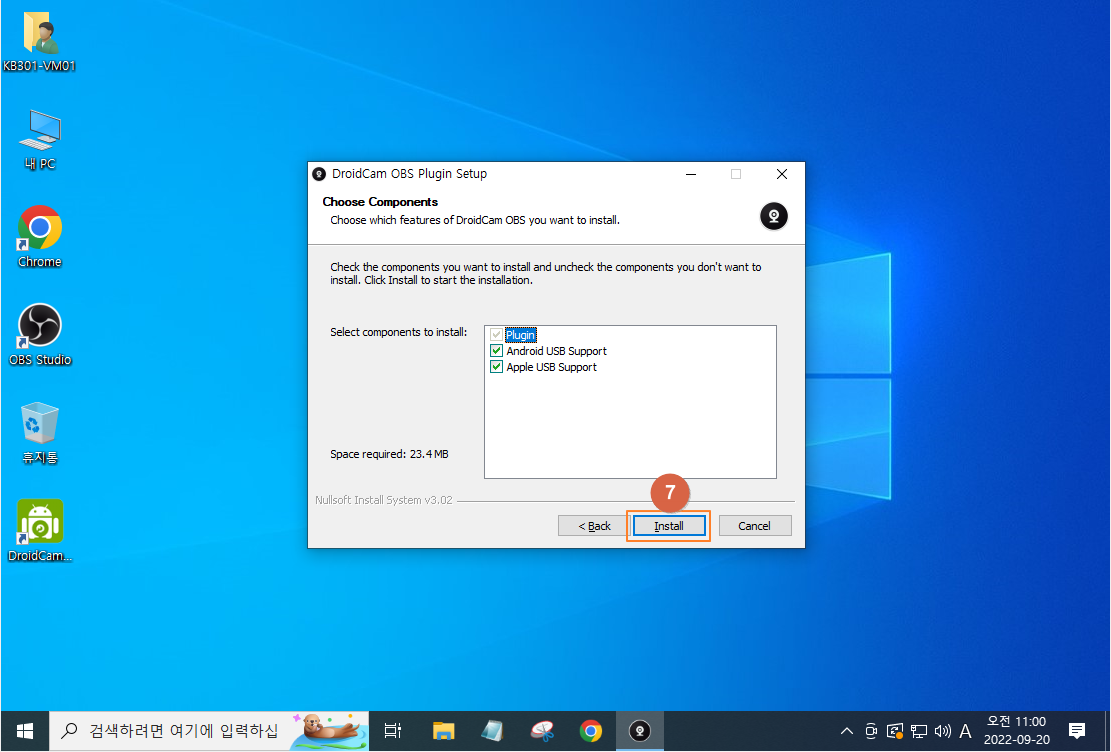Click the DroidCam OBS Plugin Setup title
Screen dimensions: 1111x752
click(410, 174)
